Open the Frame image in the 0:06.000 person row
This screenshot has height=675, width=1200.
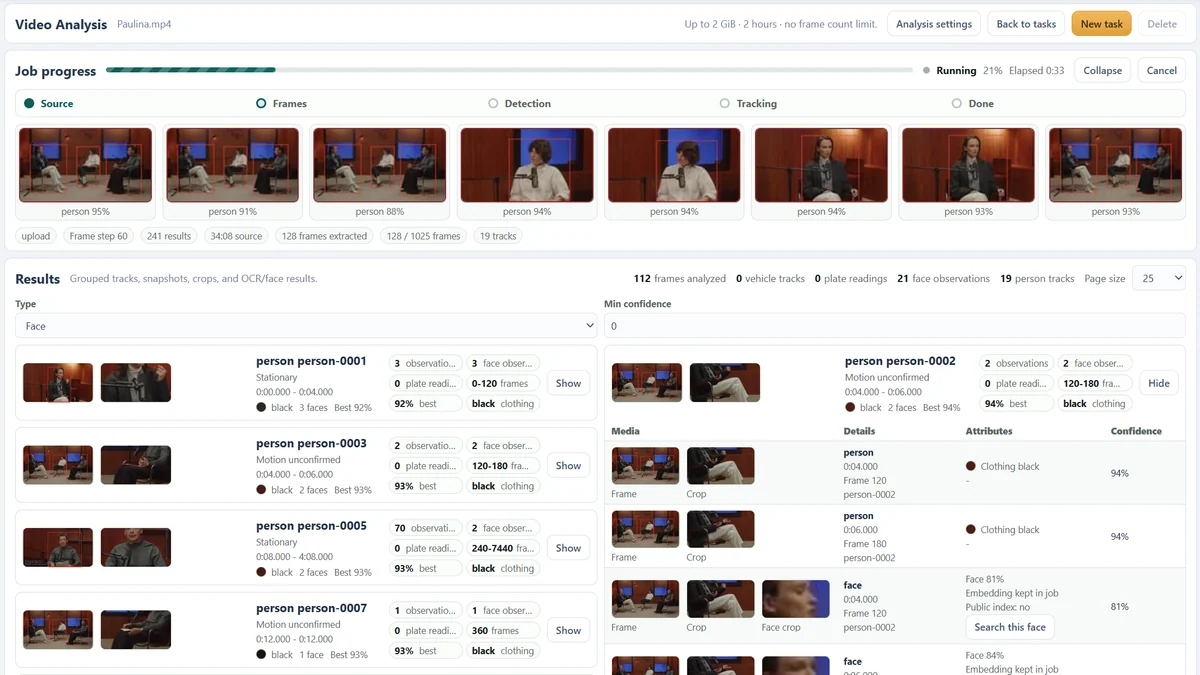[645, 529]
